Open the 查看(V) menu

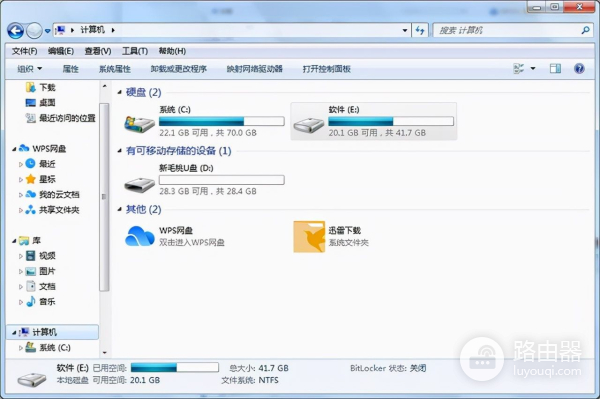point(98,51)
